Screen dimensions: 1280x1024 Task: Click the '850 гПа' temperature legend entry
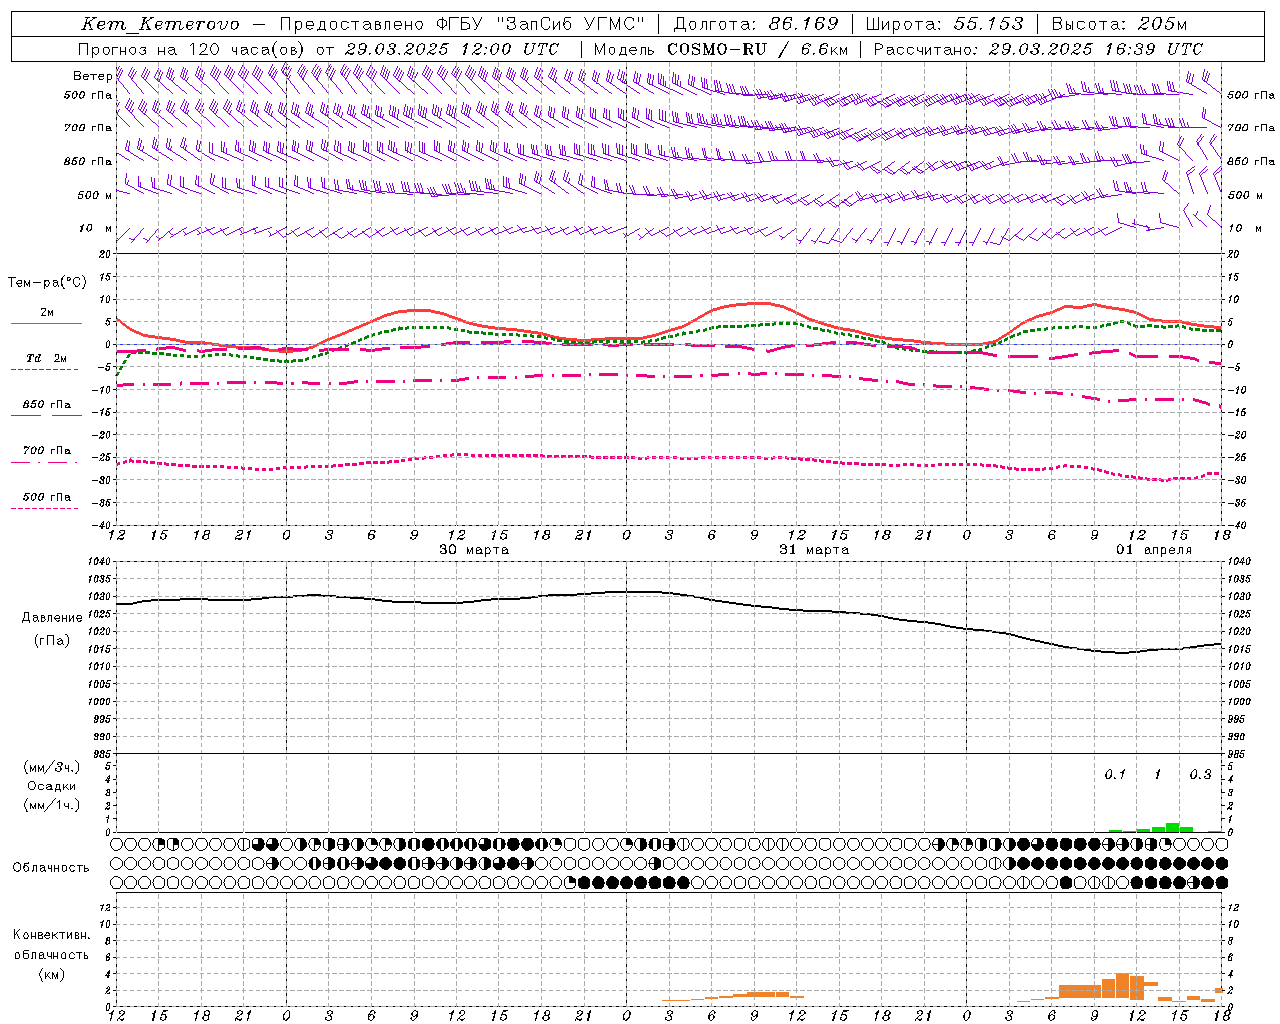point(46,407)
